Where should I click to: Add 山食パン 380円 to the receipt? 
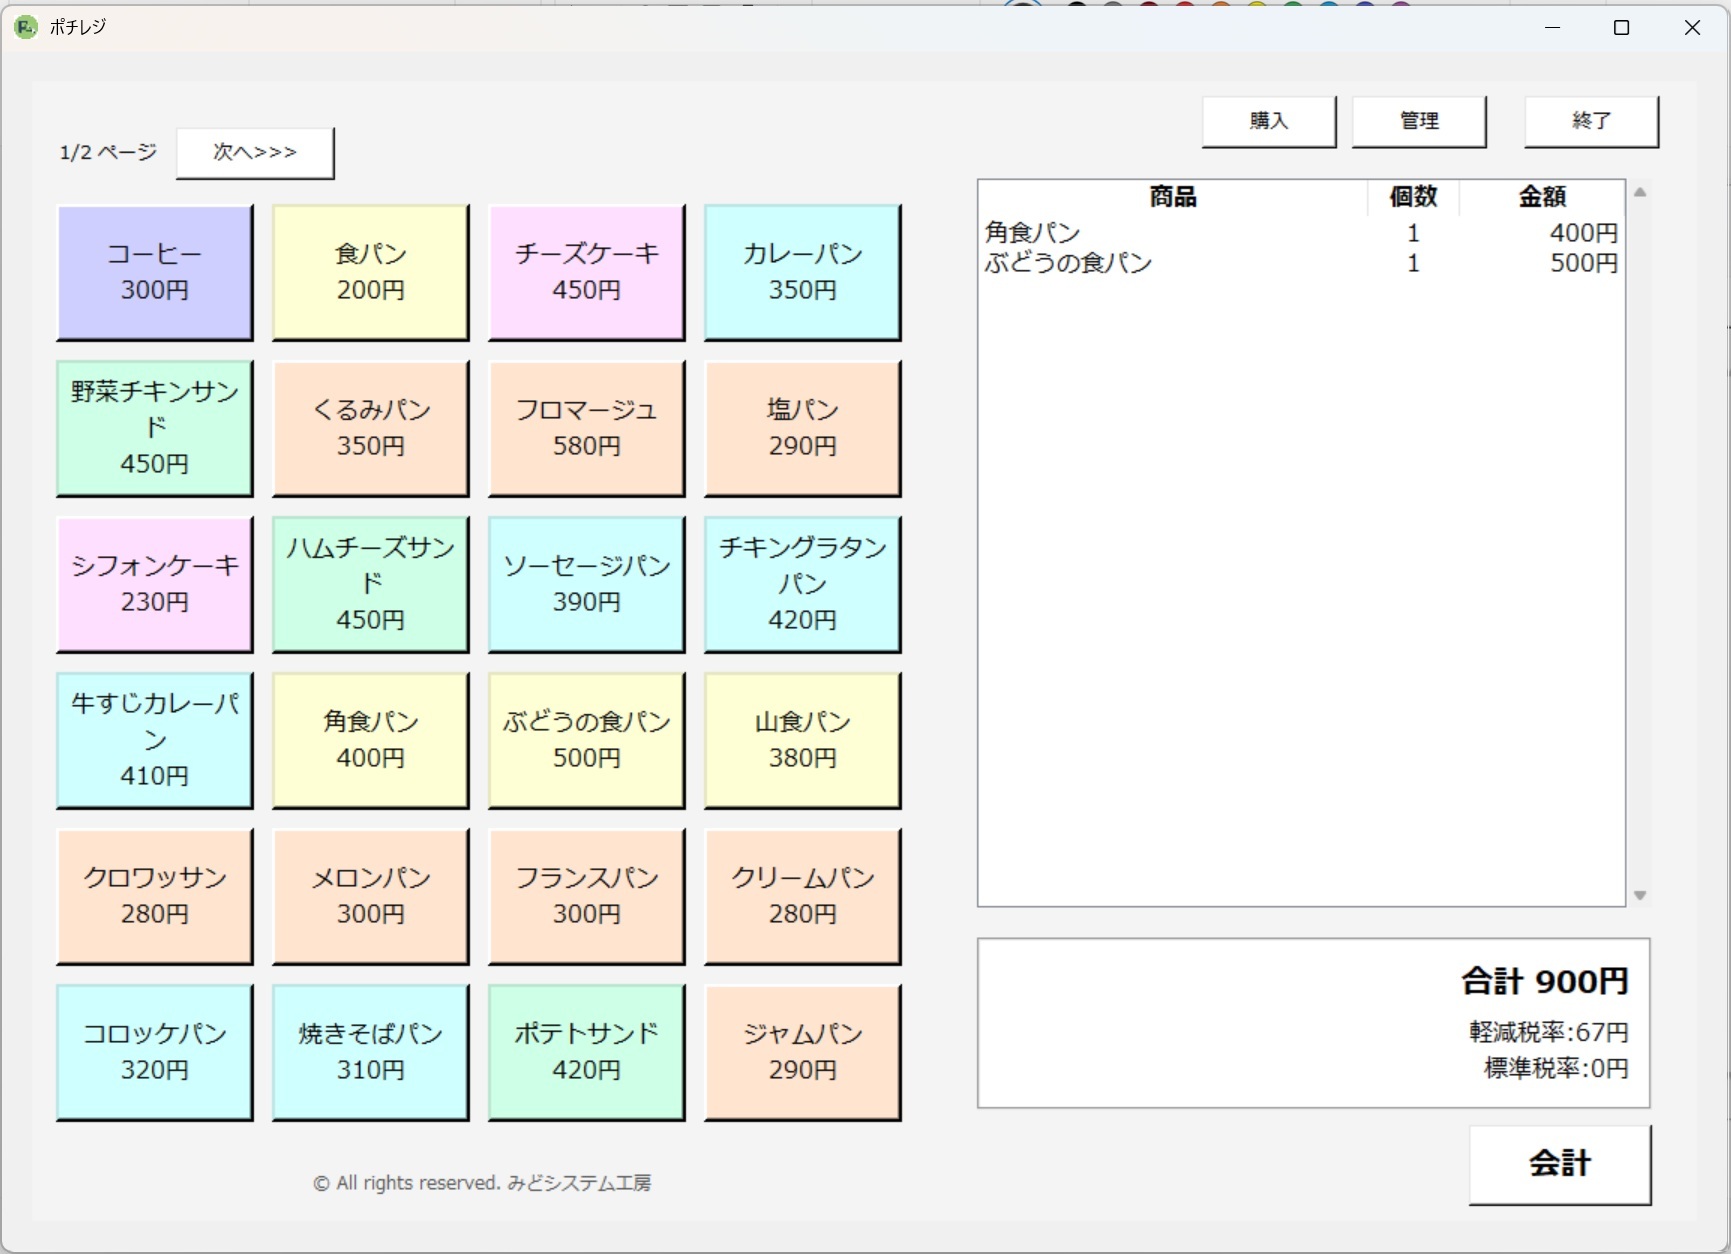tap(801, 740)
